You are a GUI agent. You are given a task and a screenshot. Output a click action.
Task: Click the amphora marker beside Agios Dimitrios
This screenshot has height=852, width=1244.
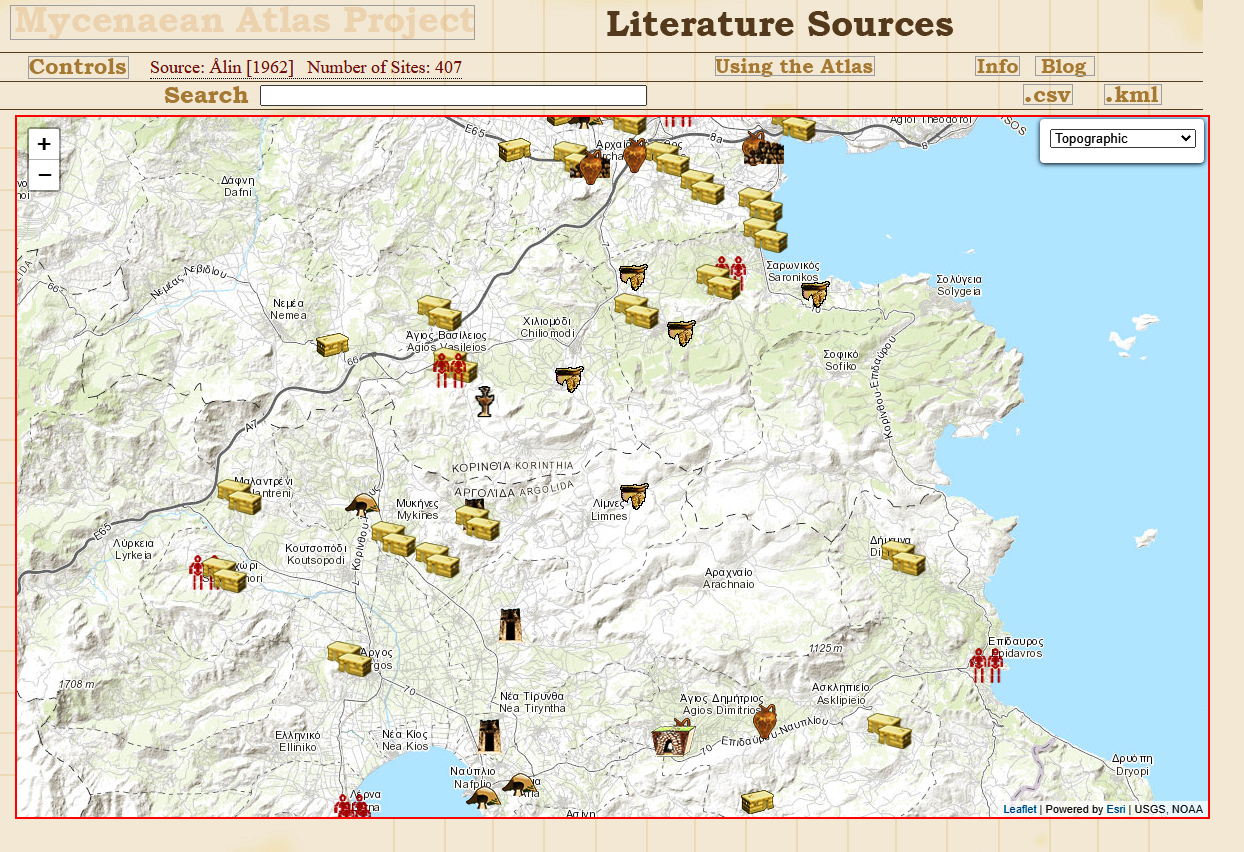[764, 721]
